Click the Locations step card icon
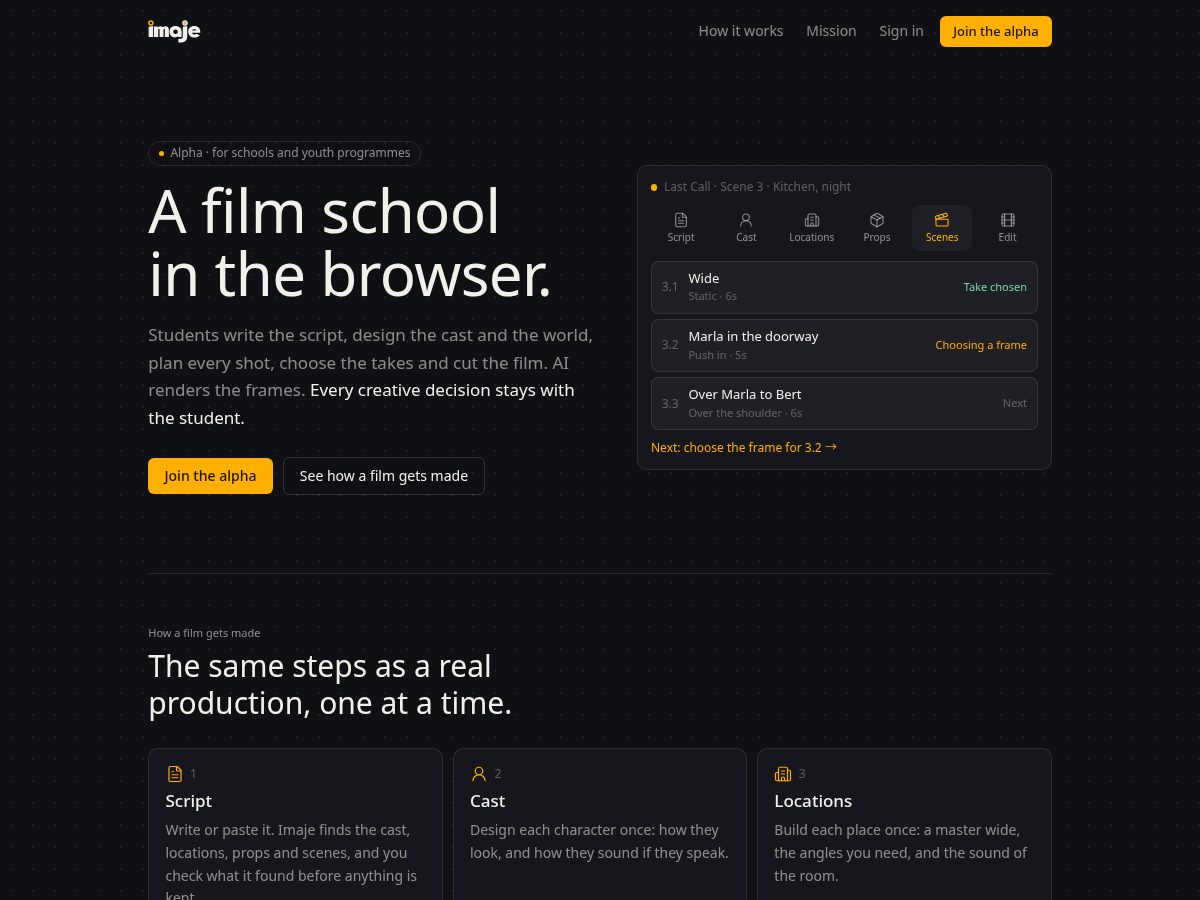1200x900 pixels. [783, 774]
